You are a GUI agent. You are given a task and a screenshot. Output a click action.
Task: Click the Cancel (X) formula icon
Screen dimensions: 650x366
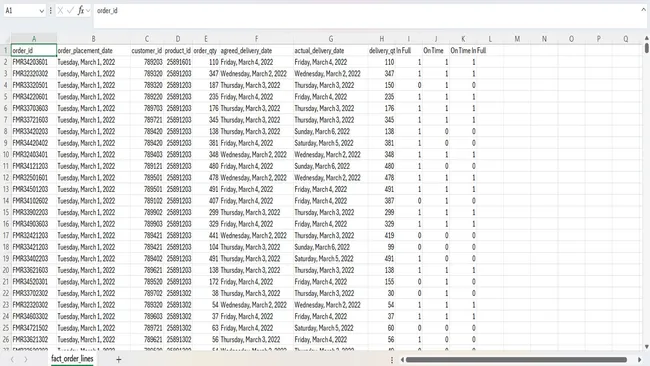pos(61,11)
